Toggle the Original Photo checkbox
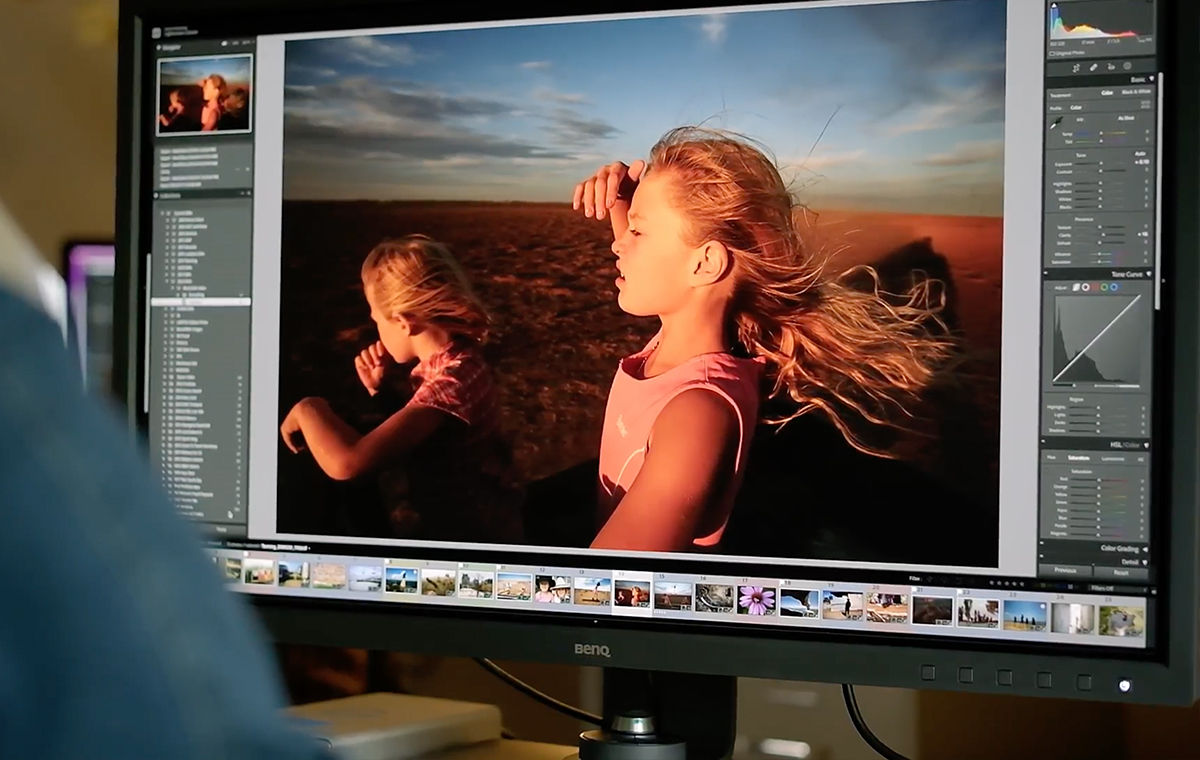 tap(1053, 52)
